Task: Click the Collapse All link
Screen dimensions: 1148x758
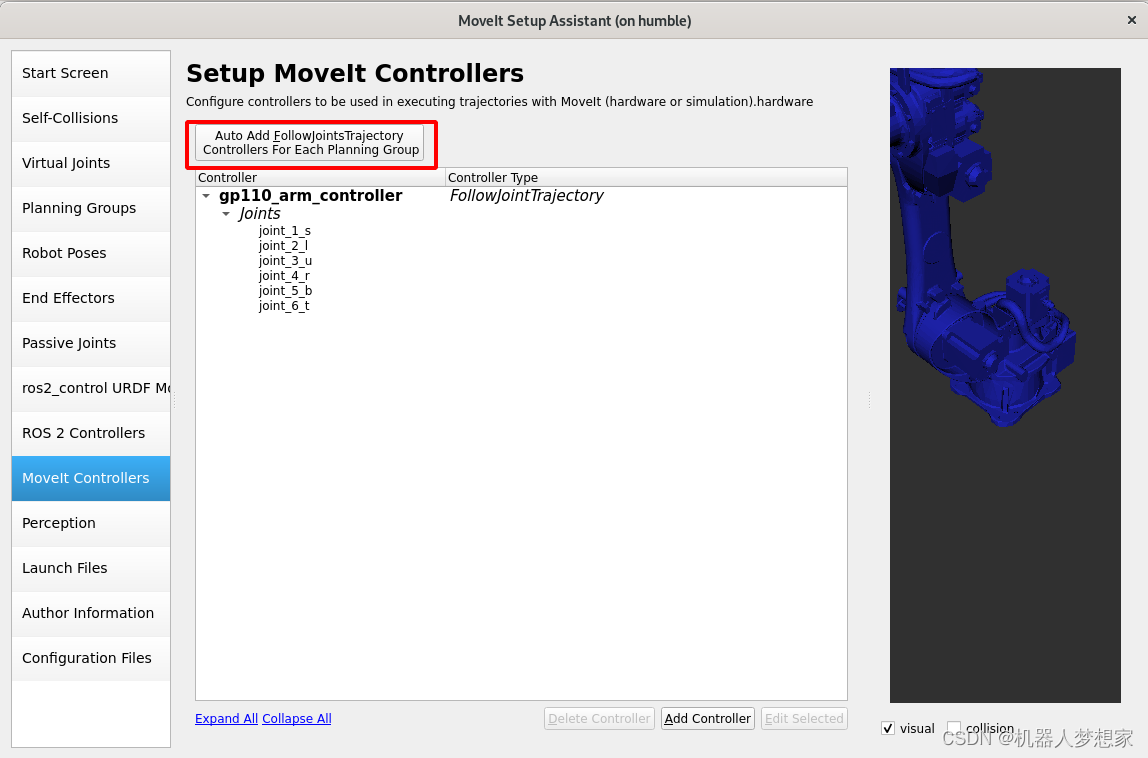Action: (x=296, y=718)
